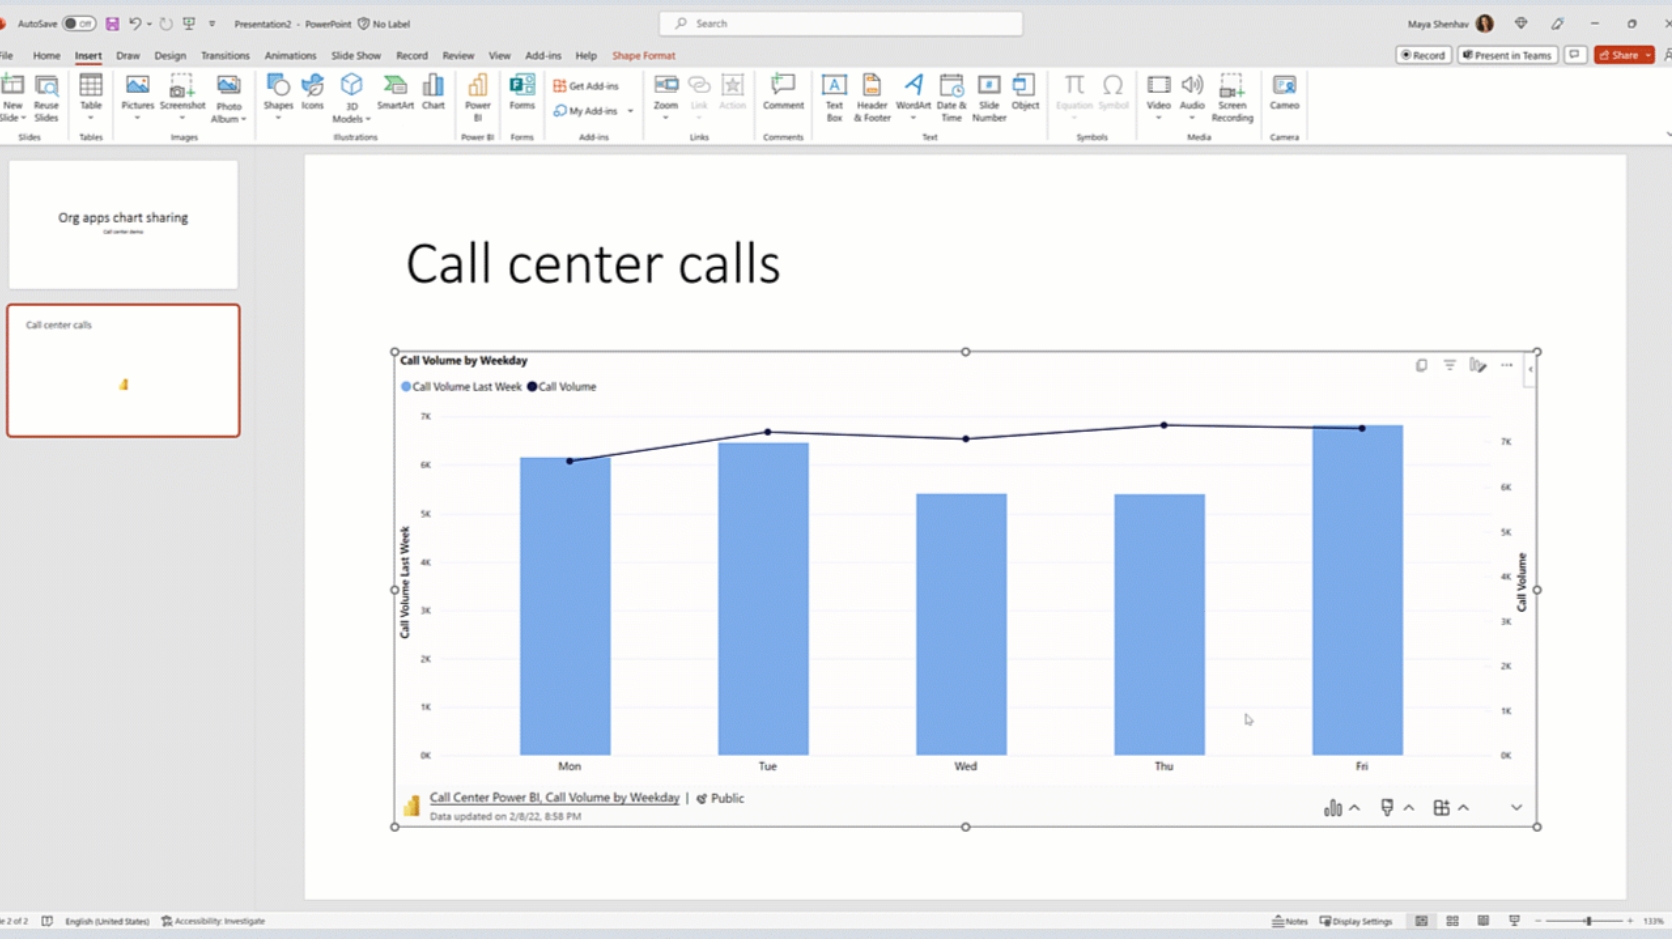Undo the last action
Screen dimensions: 1672x940
tap(134, 23)
